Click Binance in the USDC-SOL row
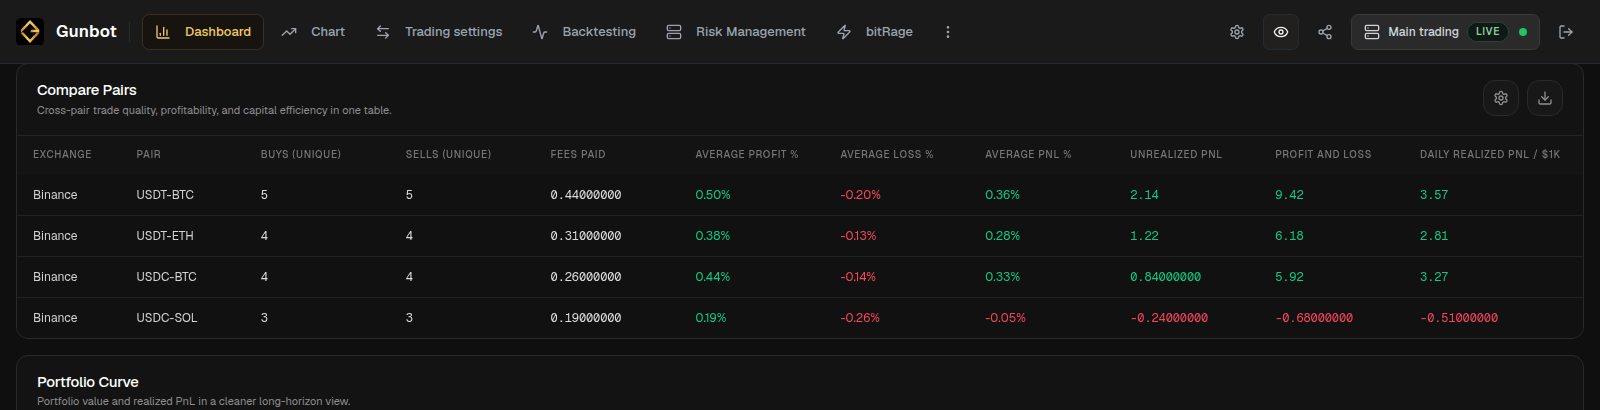Screen dimensions: 1600x410 coord(55,318)
